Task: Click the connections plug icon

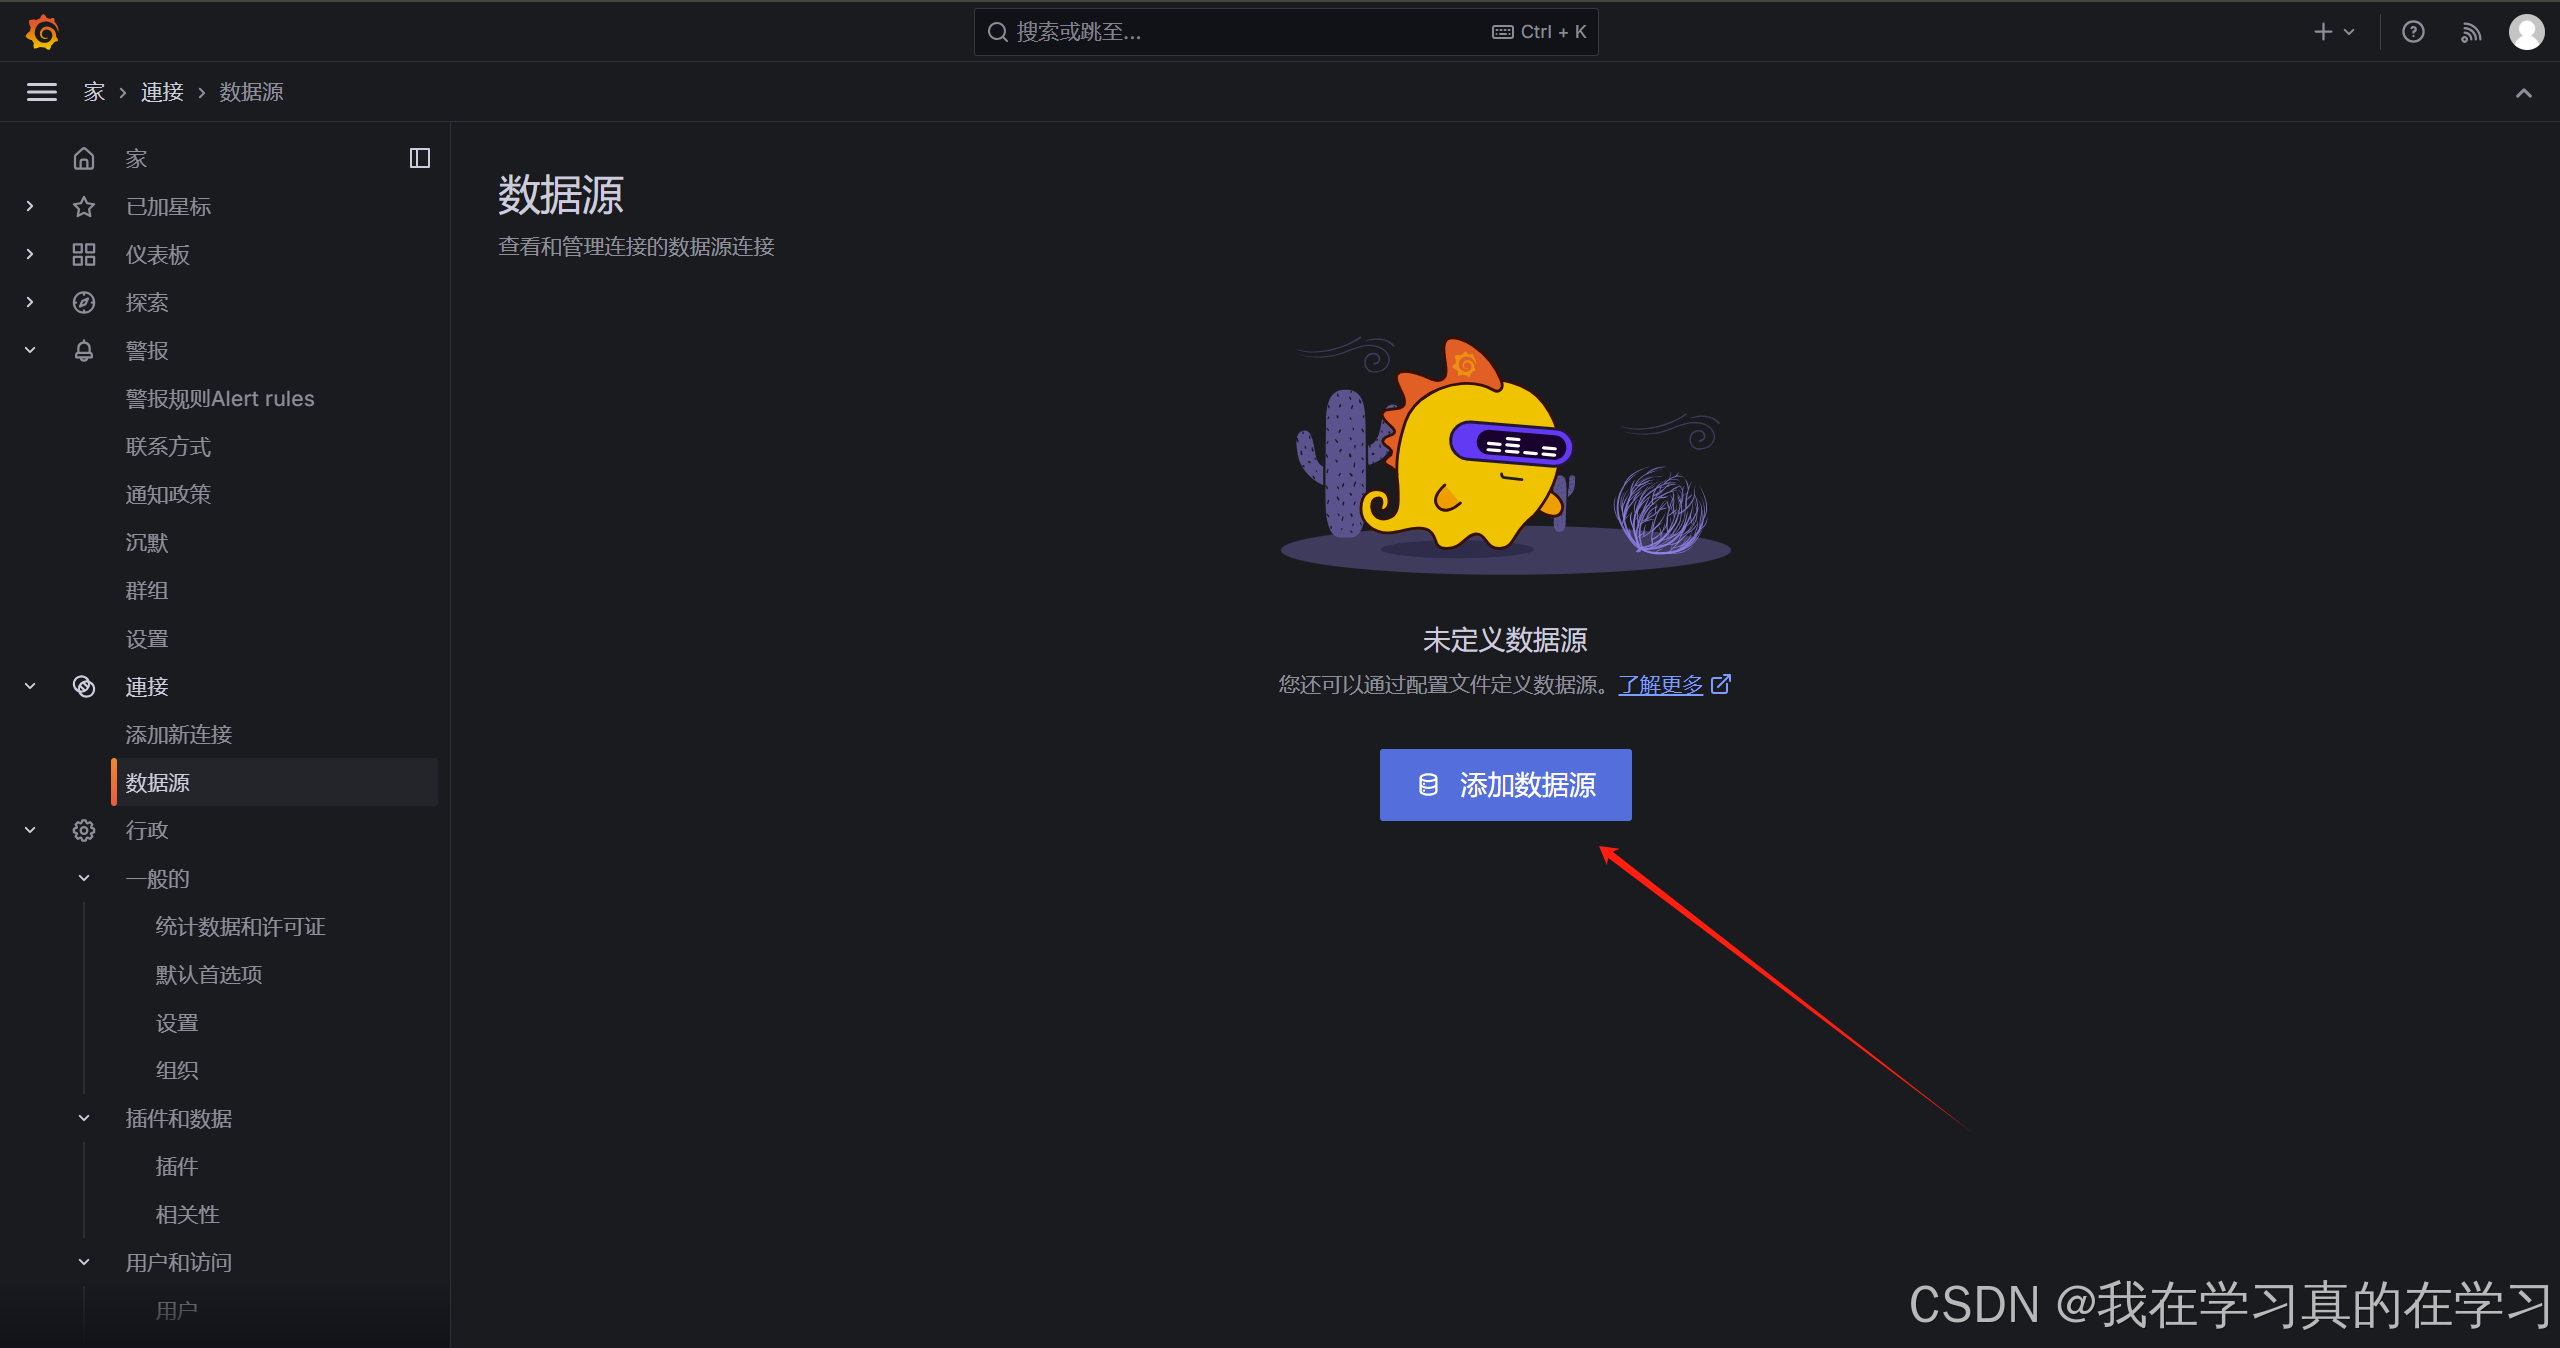Action: click(84, 686)
